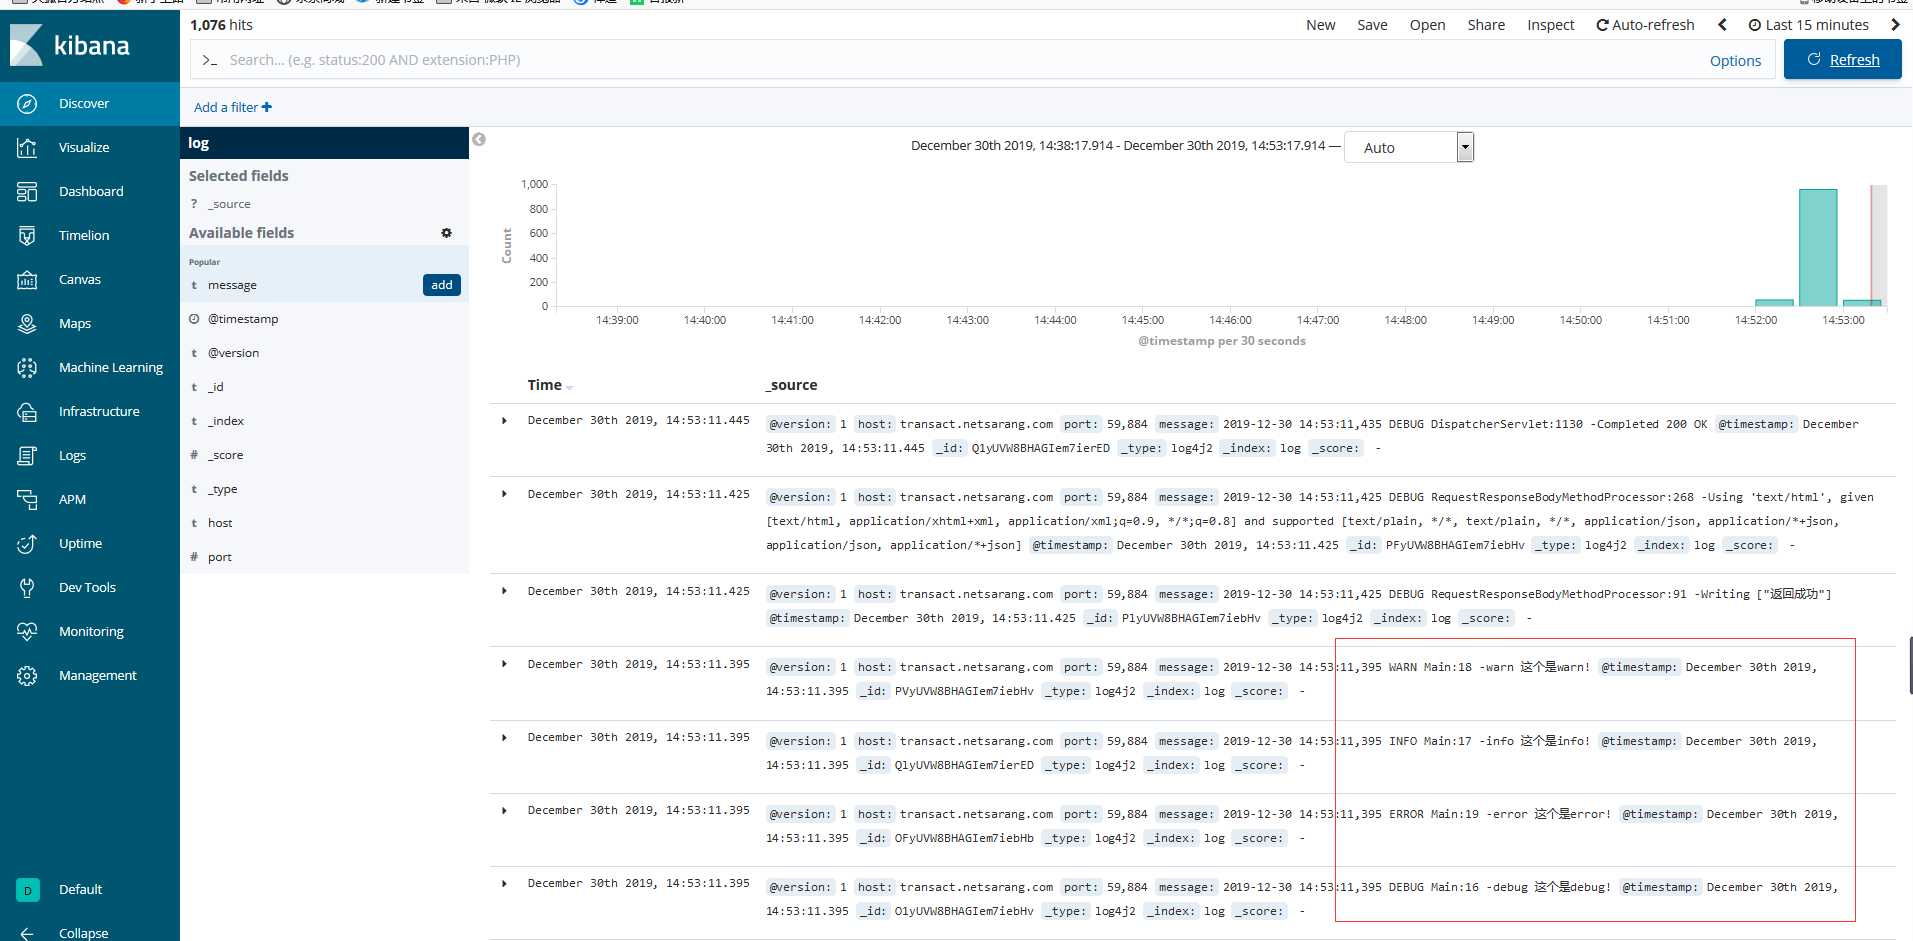Viewport: 1913px width, 941px height.
Task: Expand the row with Writing 返回成功 message
Action: (x=504, y=591)
